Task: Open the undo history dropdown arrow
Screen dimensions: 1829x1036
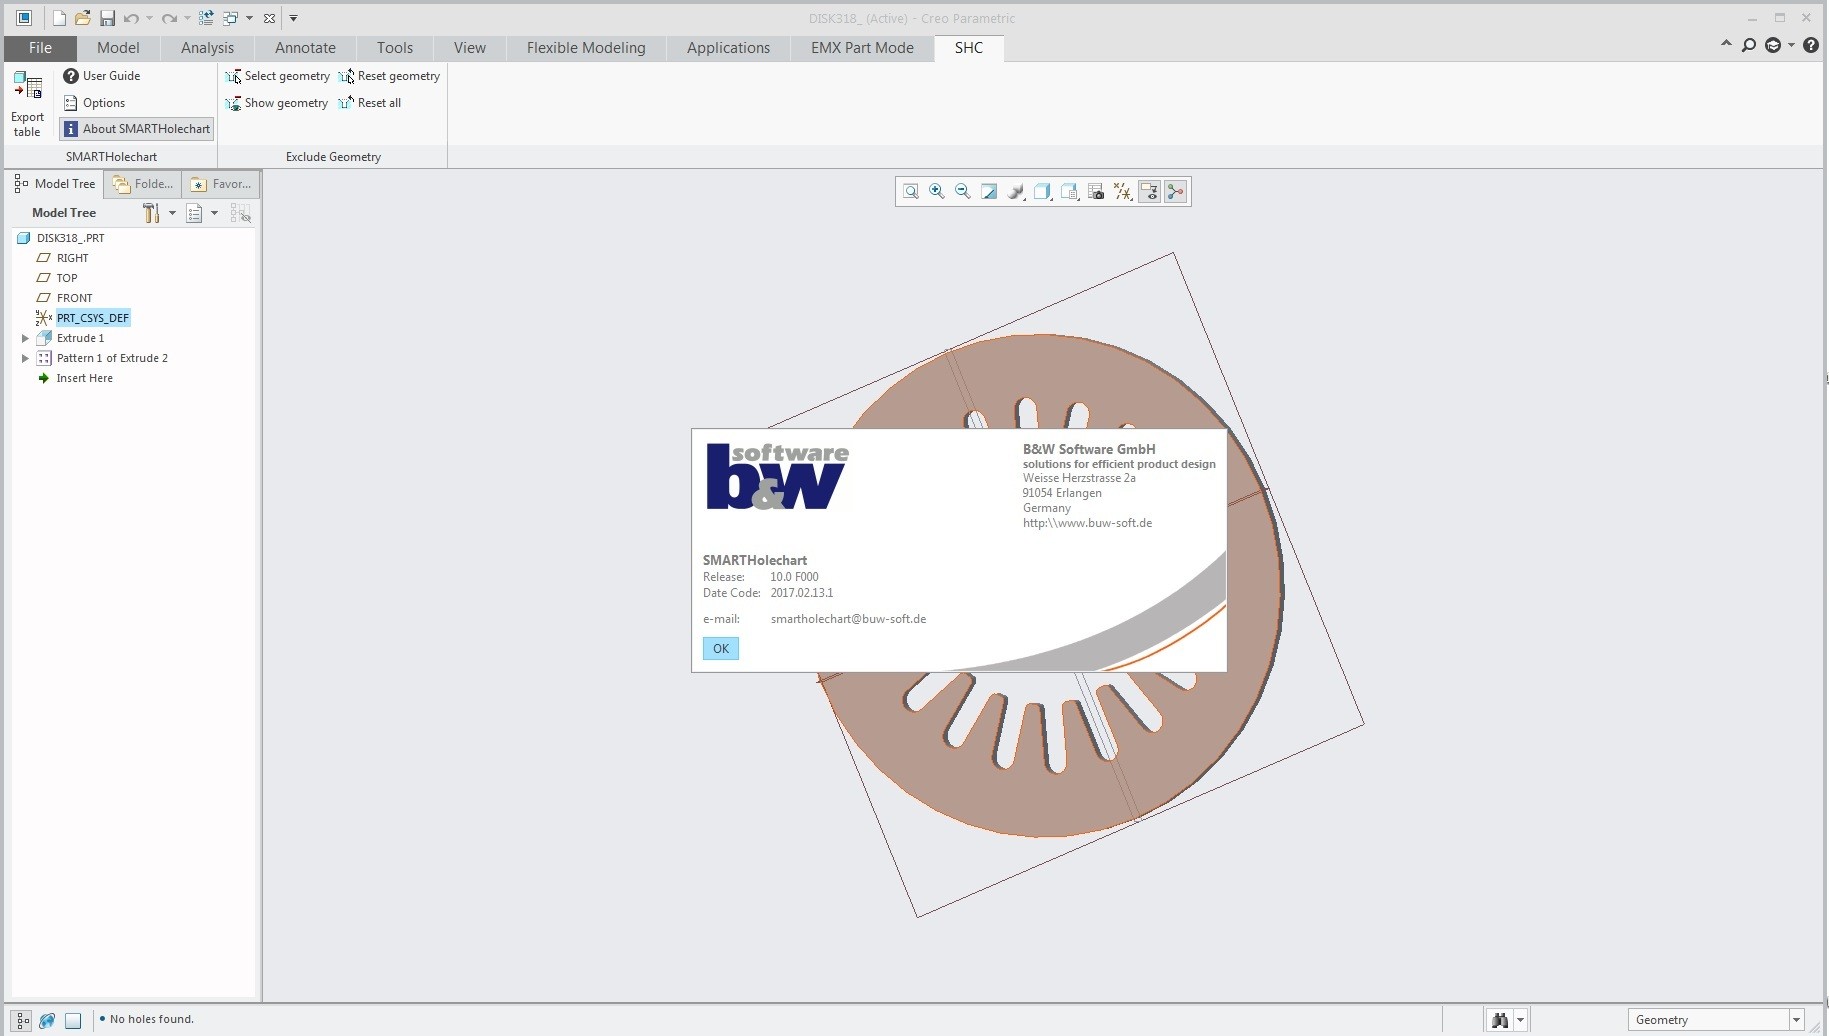Action: coord(149,18)
